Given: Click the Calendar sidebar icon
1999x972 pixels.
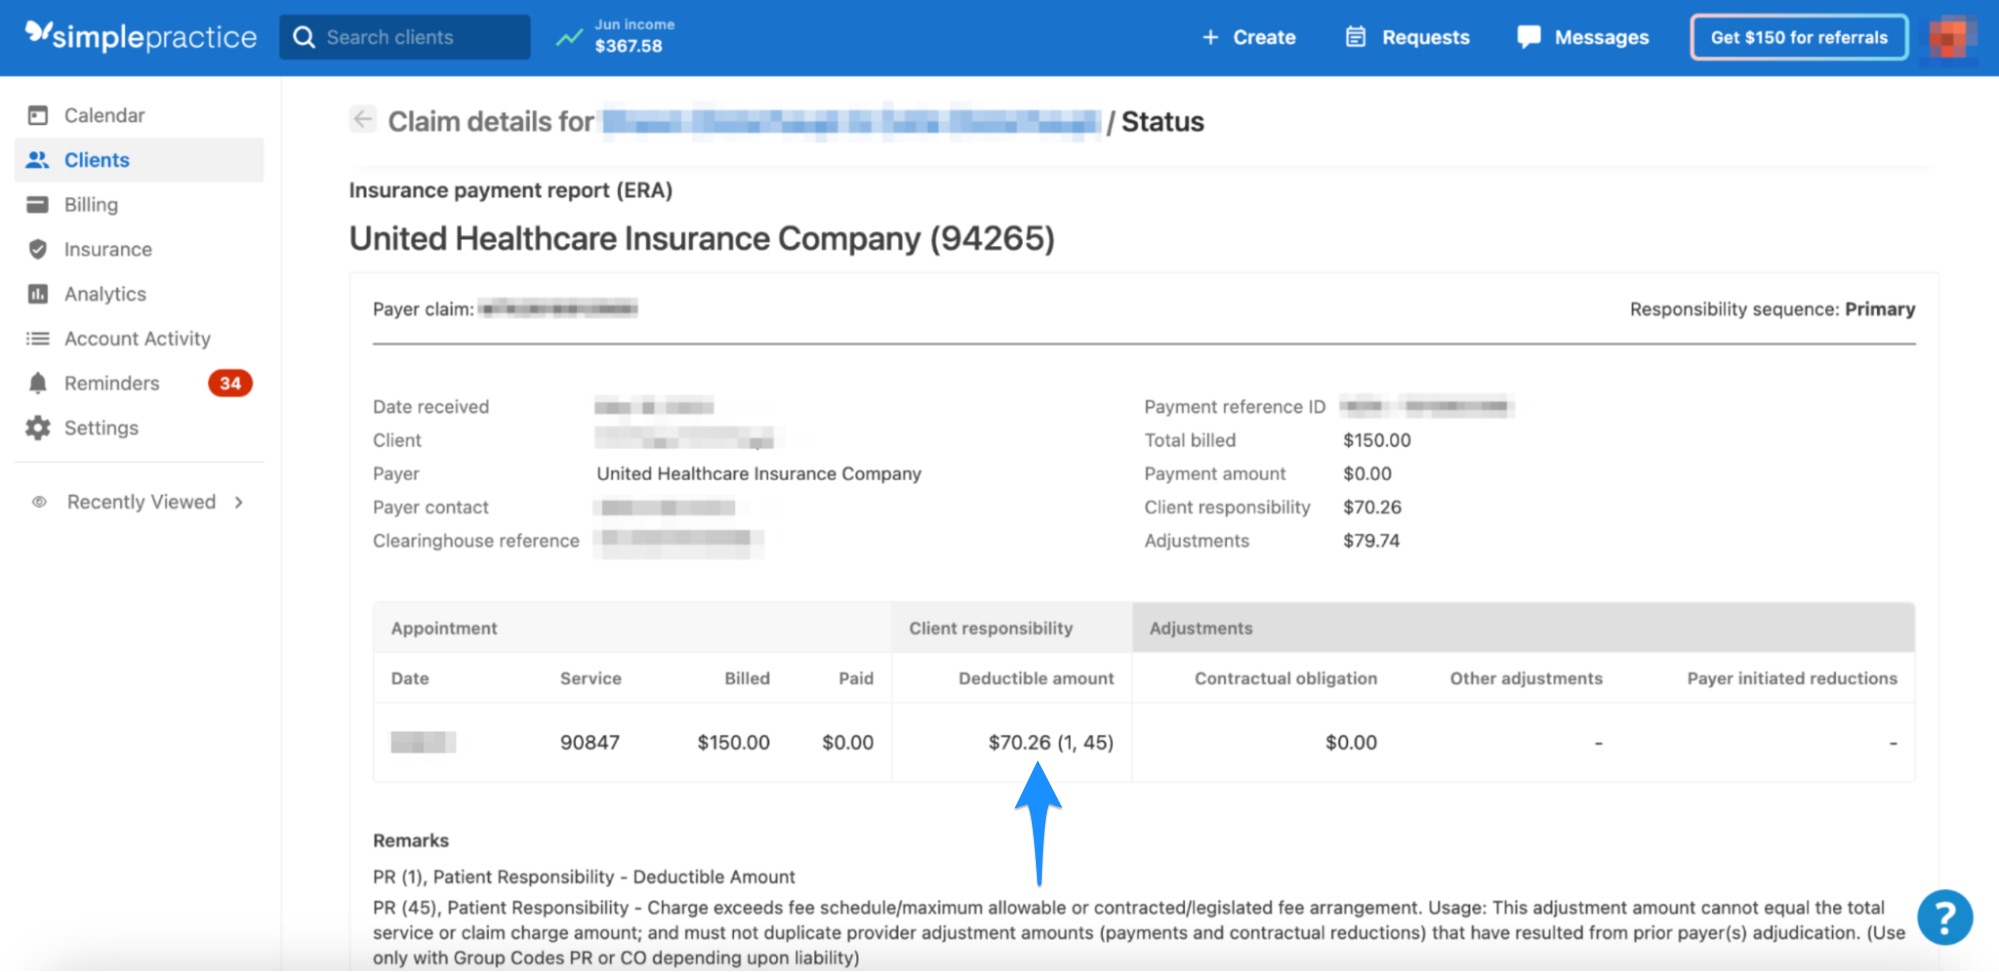Looking at the screenshot, I should click(38, 115).
